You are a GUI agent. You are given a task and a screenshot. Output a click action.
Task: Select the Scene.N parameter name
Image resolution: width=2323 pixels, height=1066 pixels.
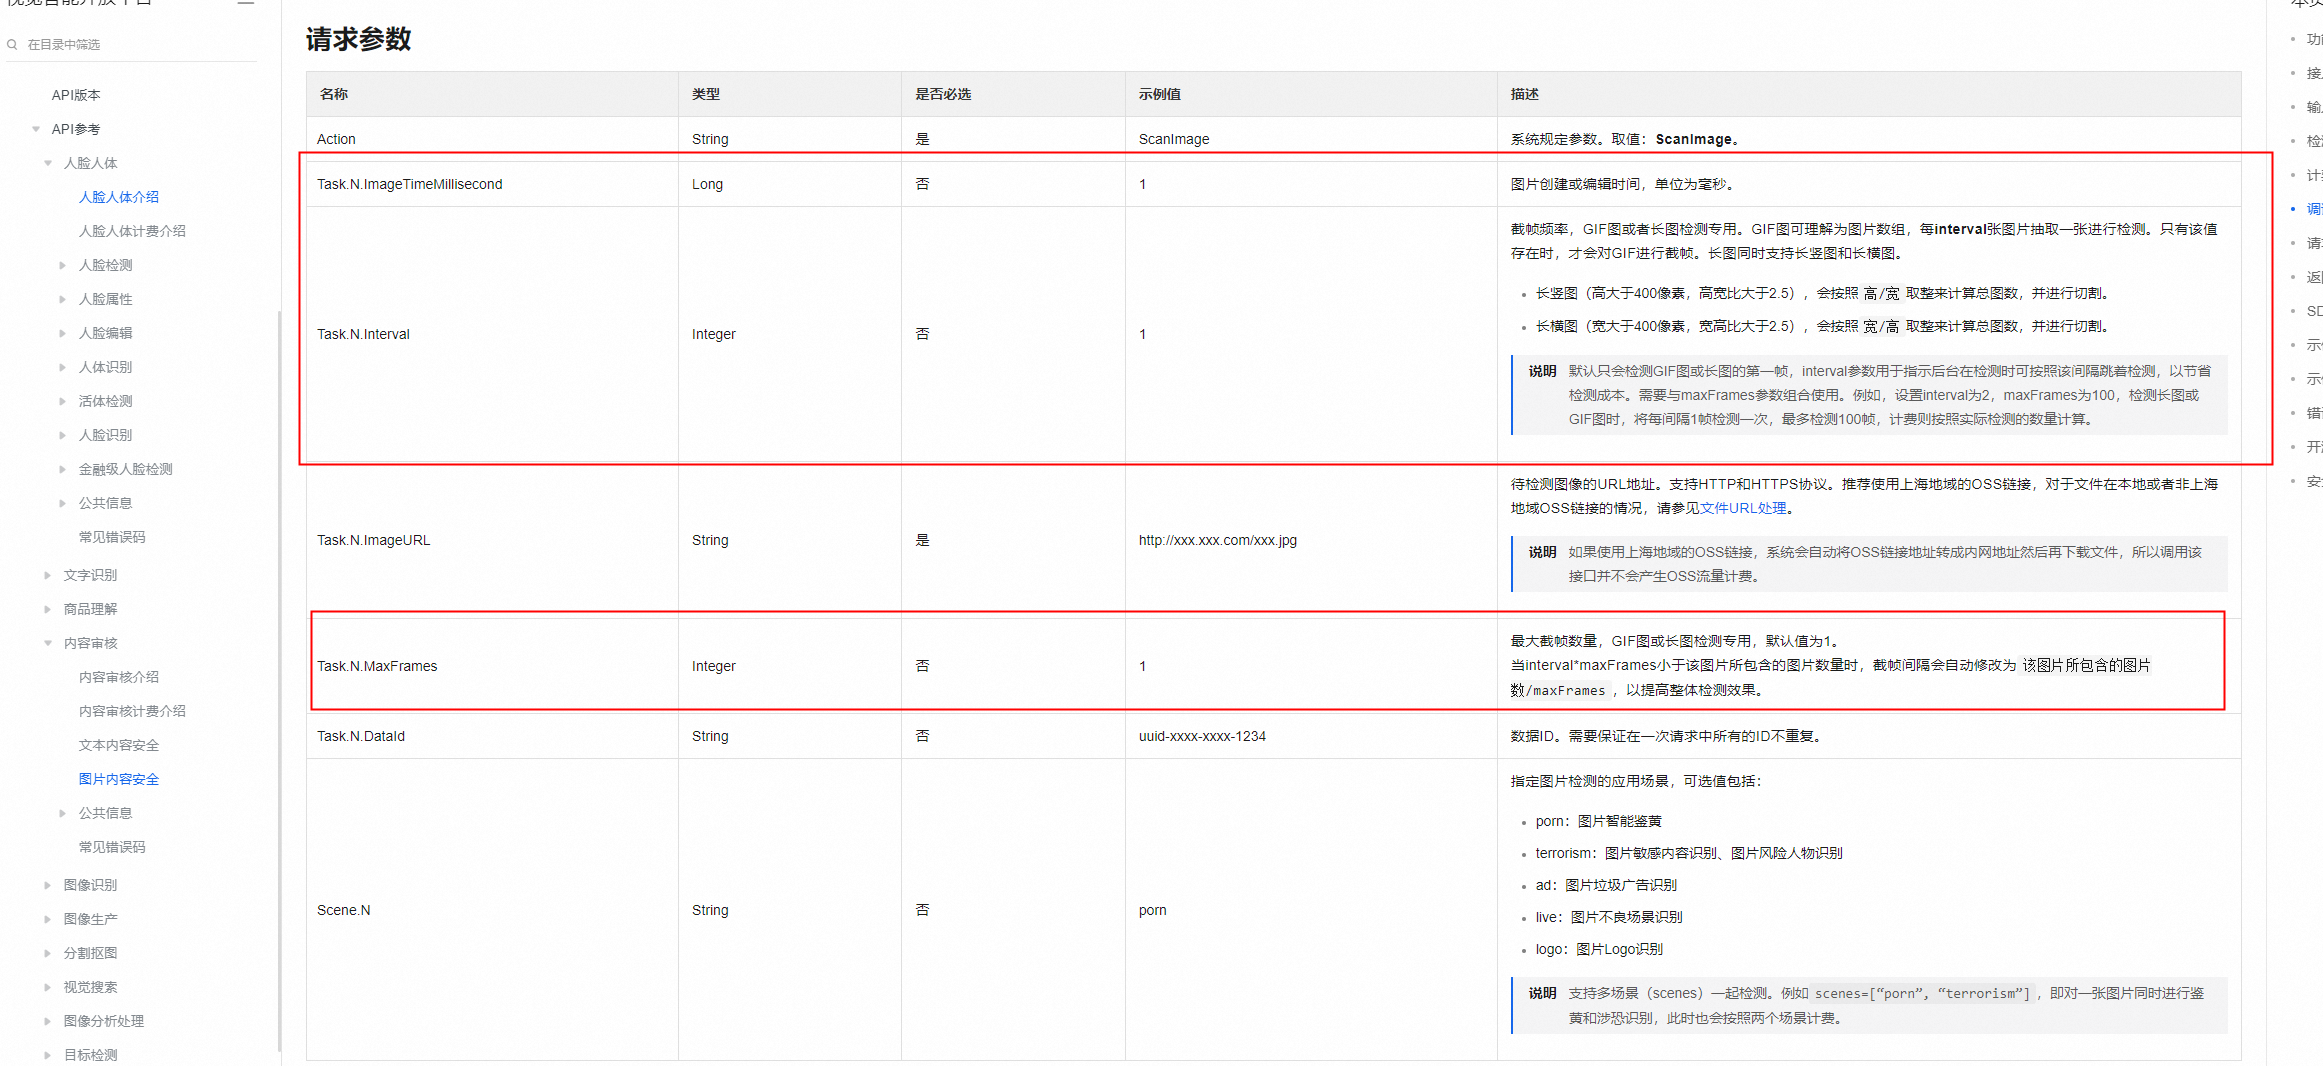coord(344,910)
